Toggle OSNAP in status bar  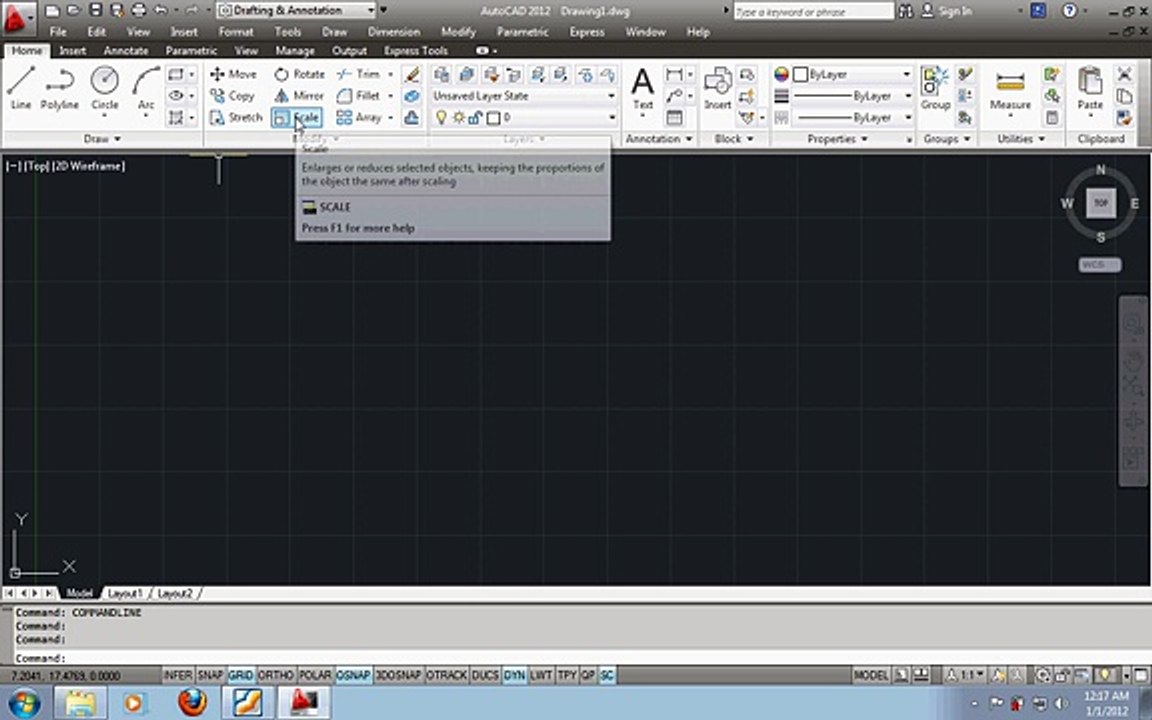click(353, 675)
